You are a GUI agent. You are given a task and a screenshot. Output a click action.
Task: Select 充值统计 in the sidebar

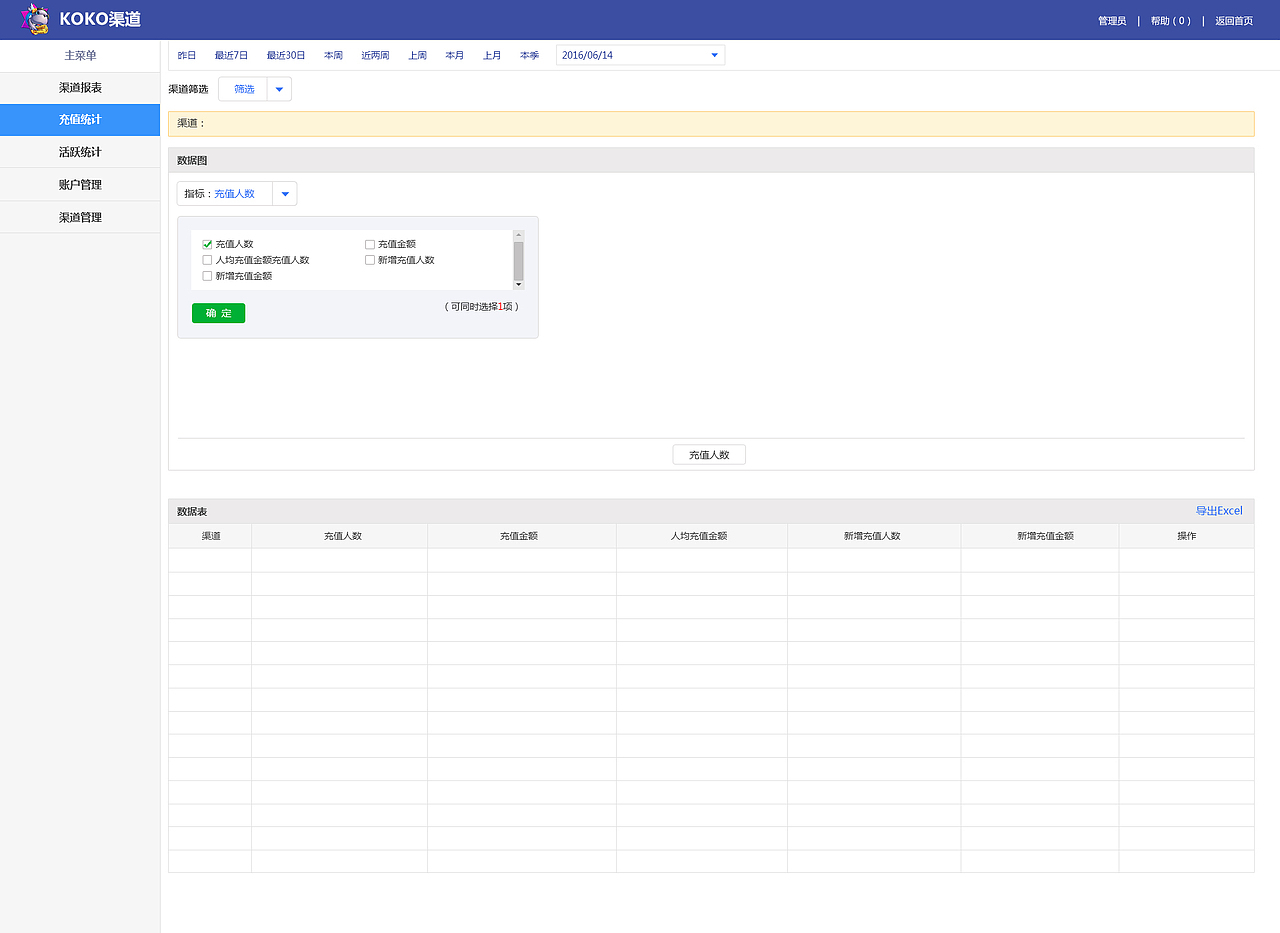[80, 120]
